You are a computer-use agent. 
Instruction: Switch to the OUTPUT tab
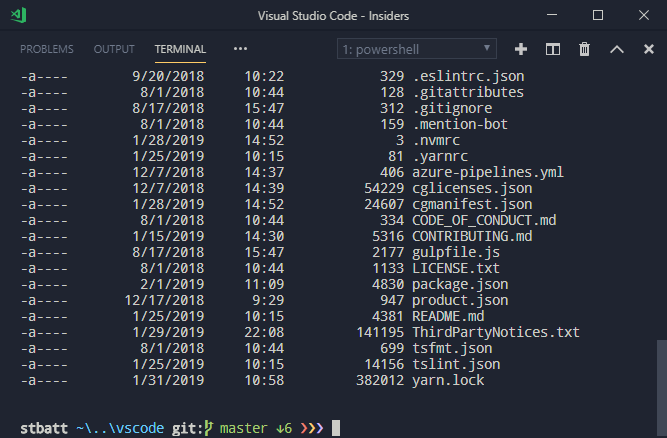pos(114,49)
